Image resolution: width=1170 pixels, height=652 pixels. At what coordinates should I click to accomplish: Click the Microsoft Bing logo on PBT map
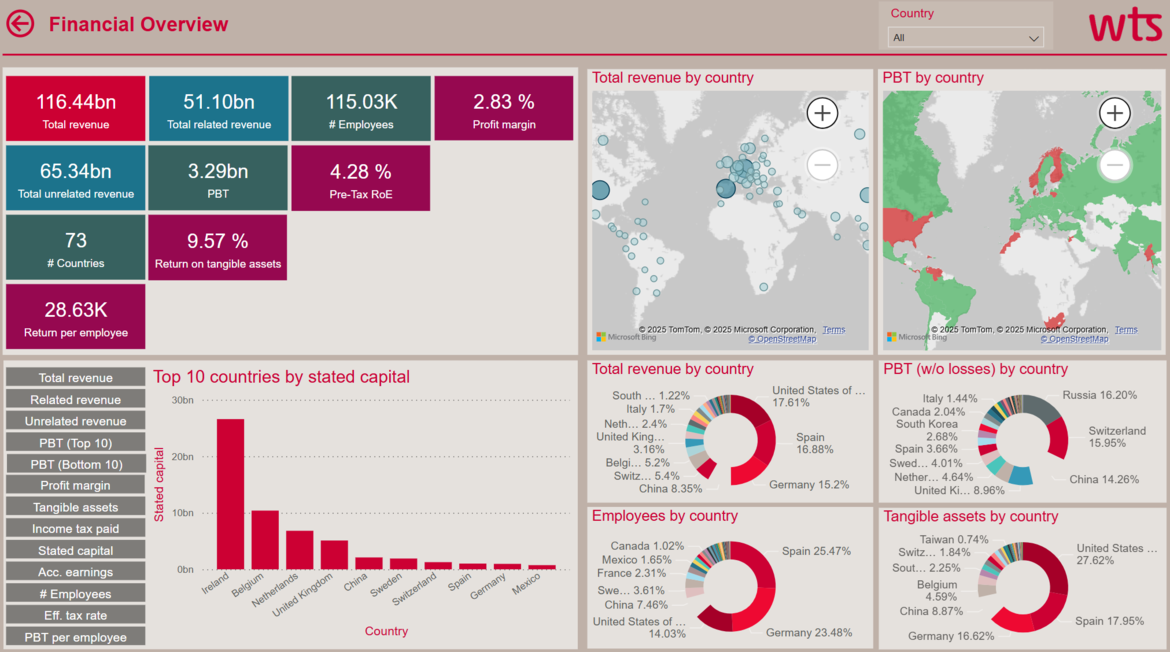(x=917, y=337)
